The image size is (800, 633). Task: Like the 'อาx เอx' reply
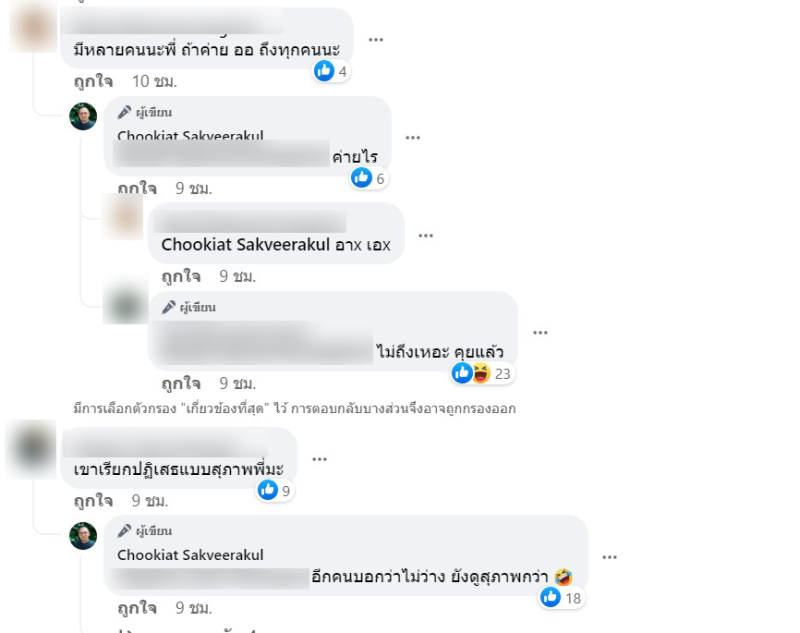pyautogui.click(x=181, y=276)
